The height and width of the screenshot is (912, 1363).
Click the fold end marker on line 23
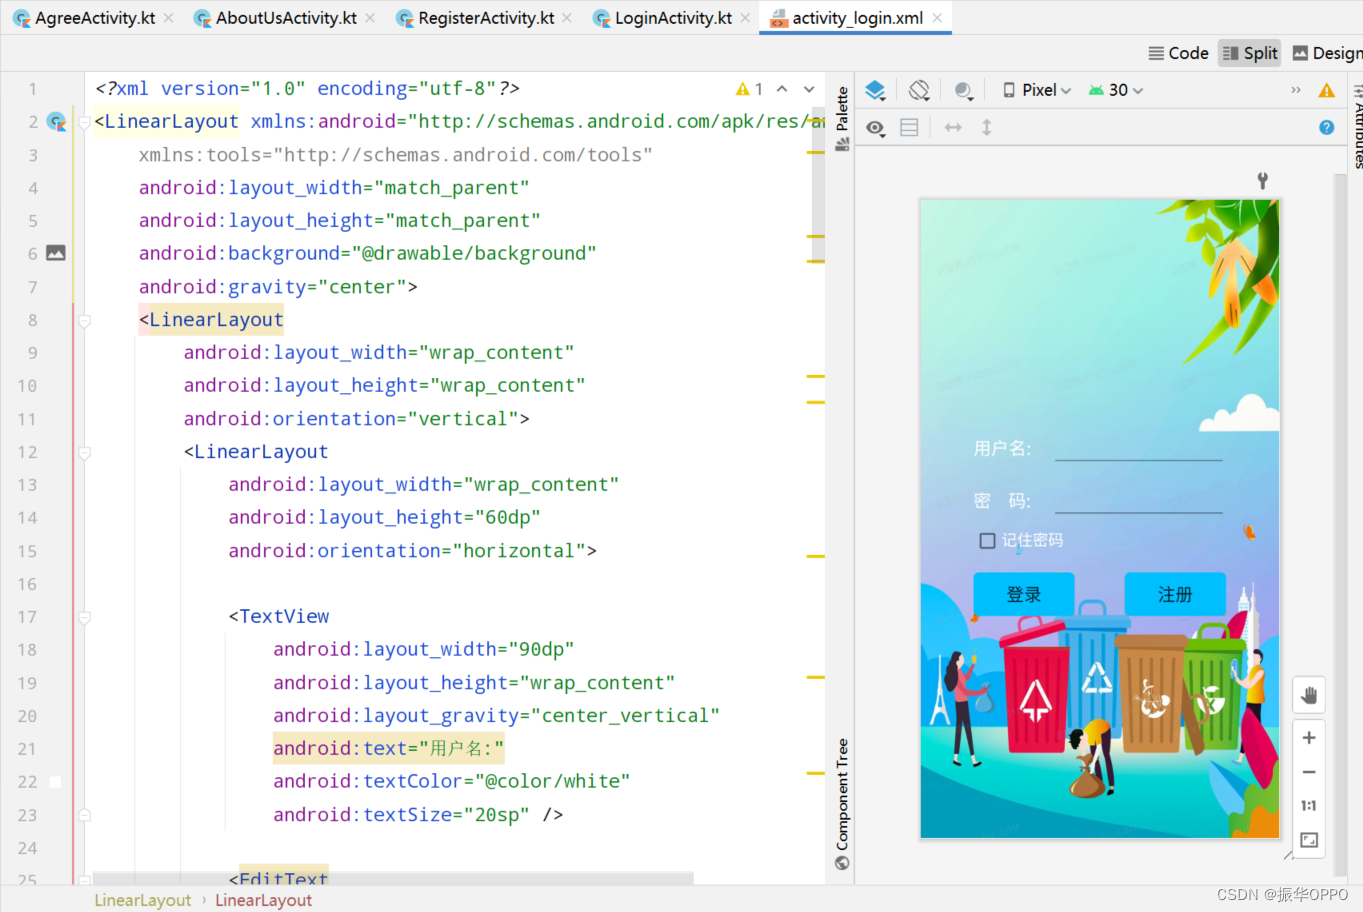coord(85,815)
